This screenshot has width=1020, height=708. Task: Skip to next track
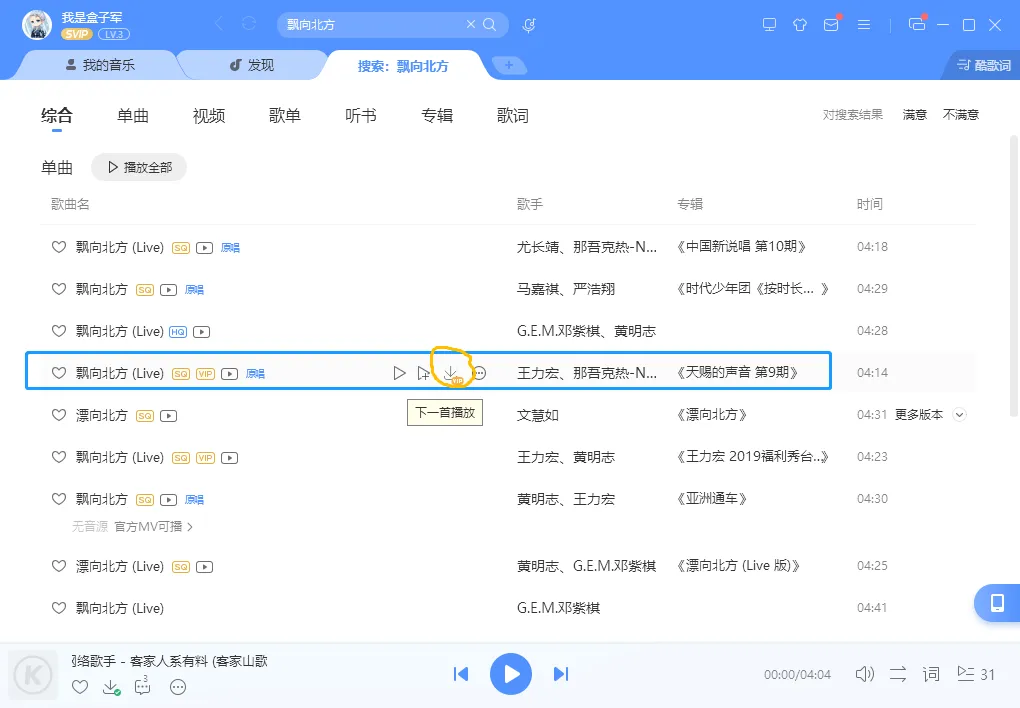(x=561, y=674)
